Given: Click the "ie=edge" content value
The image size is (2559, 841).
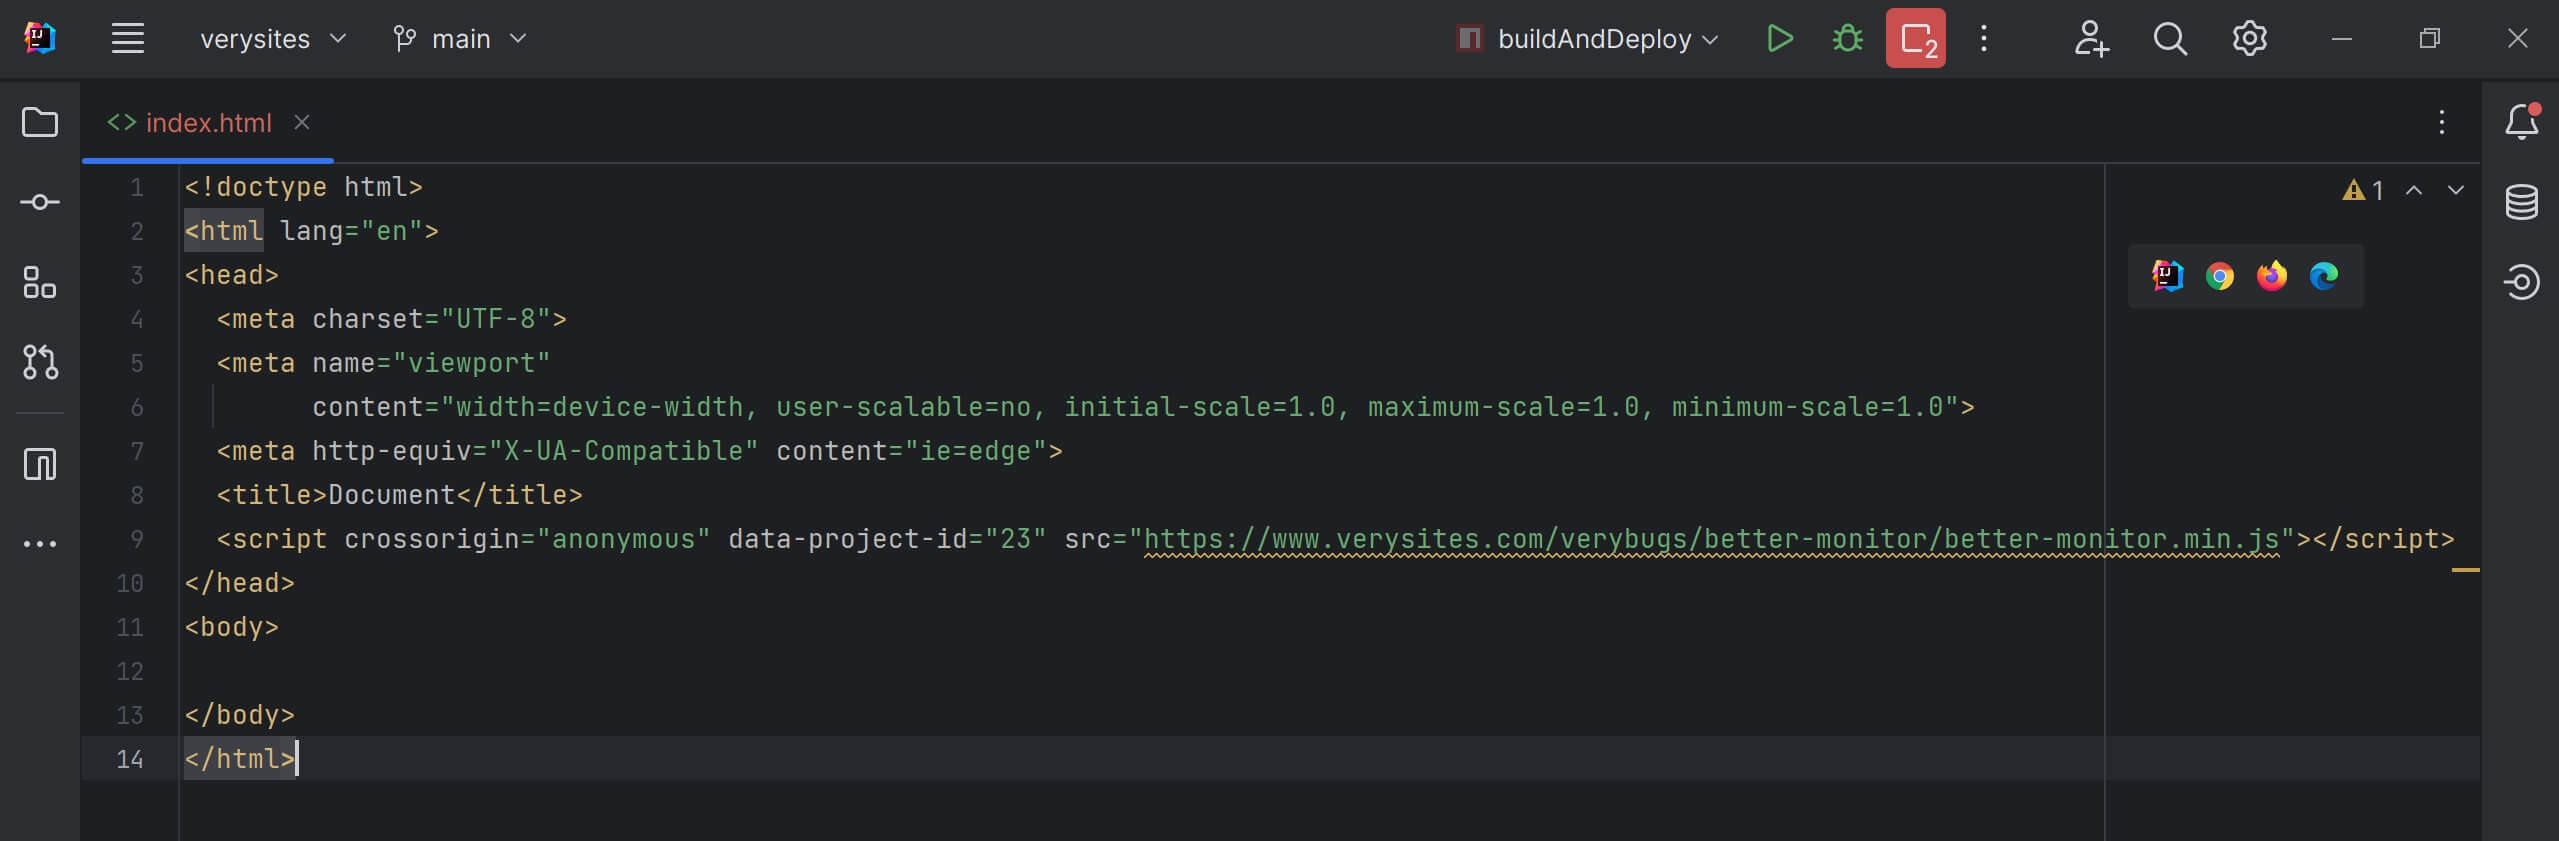Looking at the screenshot, I should (x=976, y=451).
